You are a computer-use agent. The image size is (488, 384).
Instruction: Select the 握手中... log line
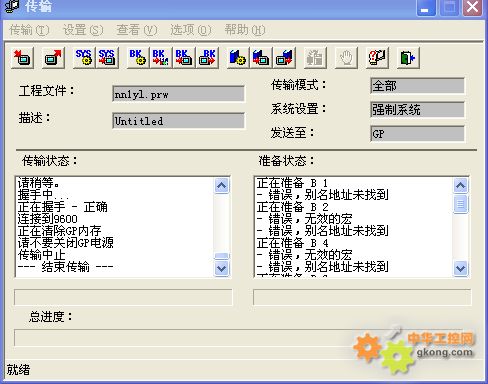(x=43, y=195)
